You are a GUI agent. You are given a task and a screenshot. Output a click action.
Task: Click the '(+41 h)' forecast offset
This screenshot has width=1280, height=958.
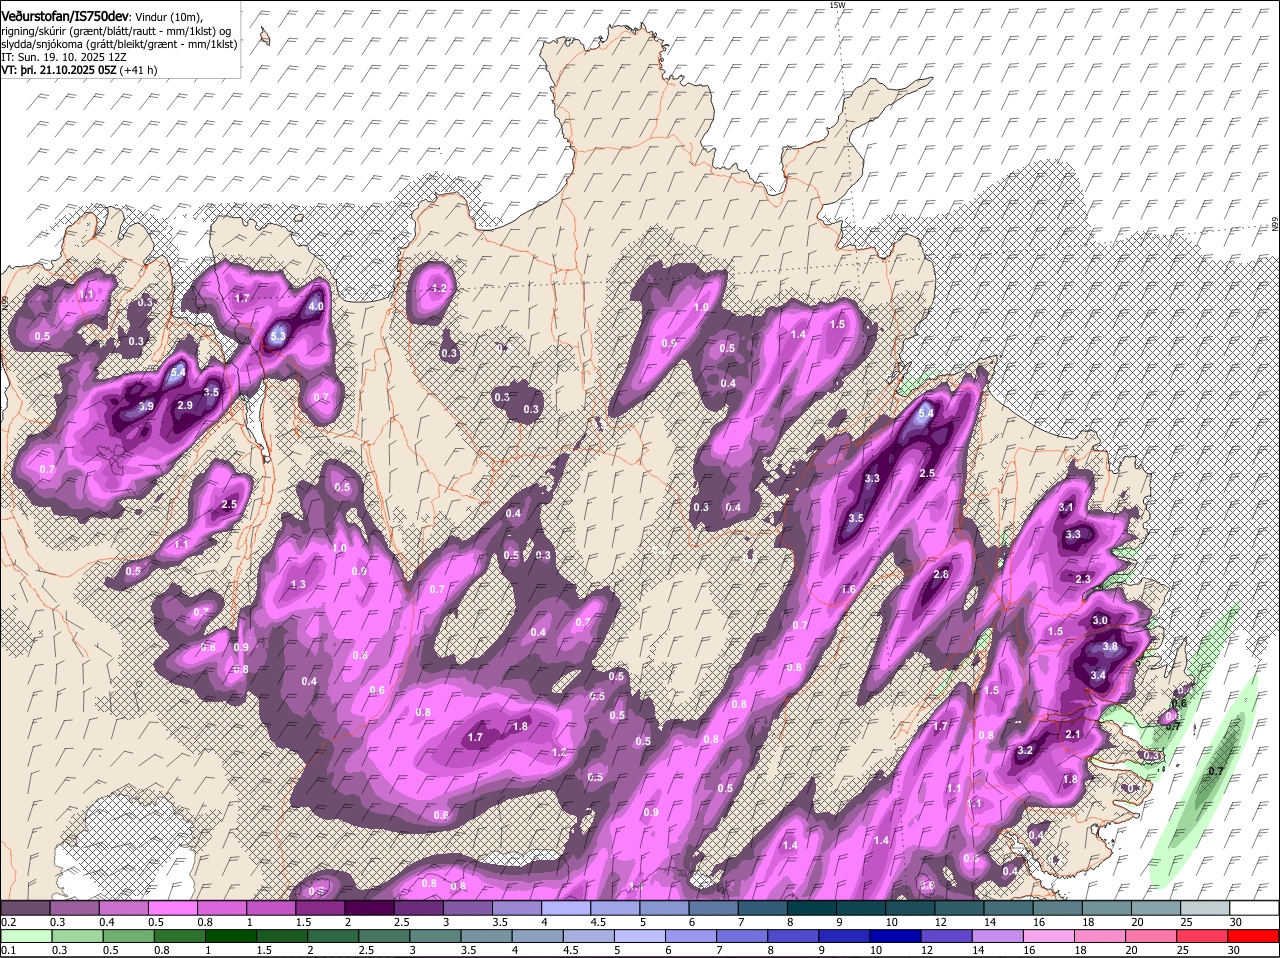138,70
